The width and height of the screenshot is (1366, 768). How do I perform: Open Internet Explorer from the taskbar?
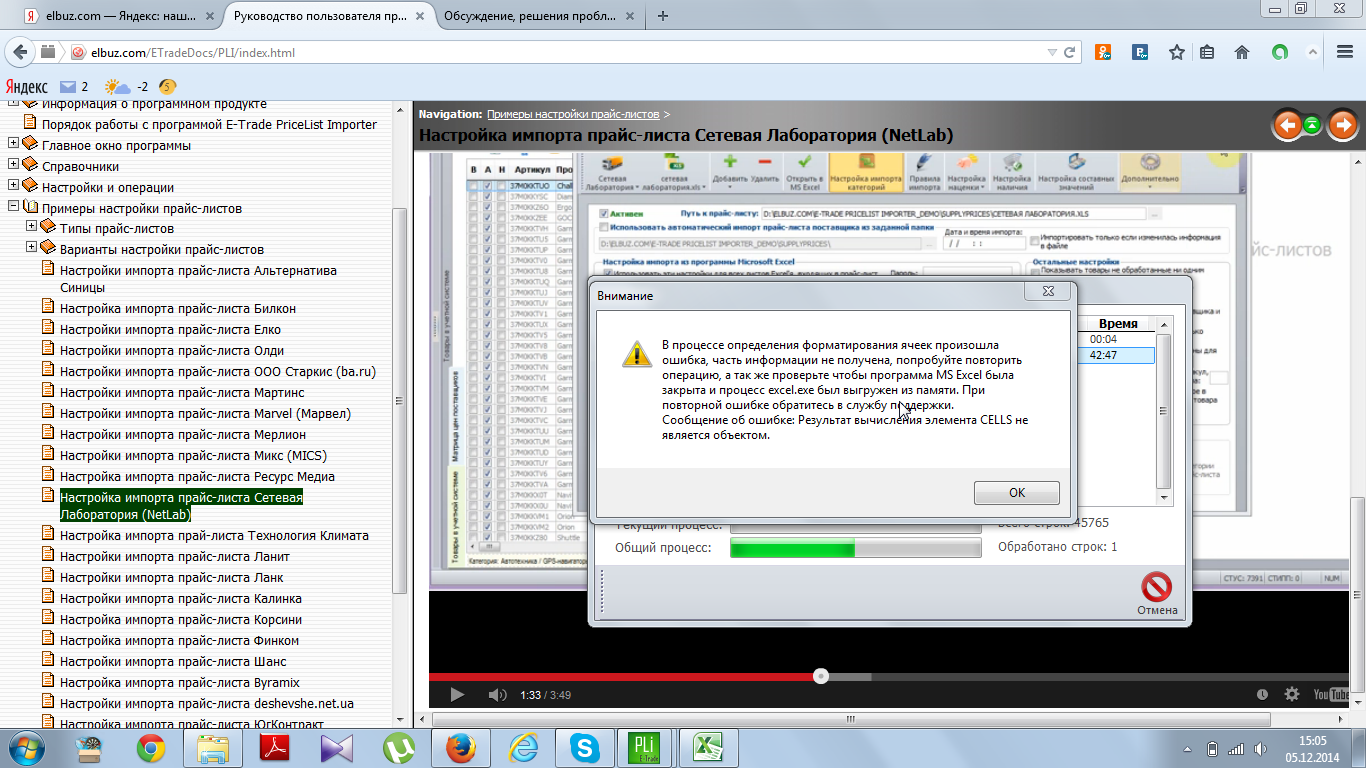523,747
